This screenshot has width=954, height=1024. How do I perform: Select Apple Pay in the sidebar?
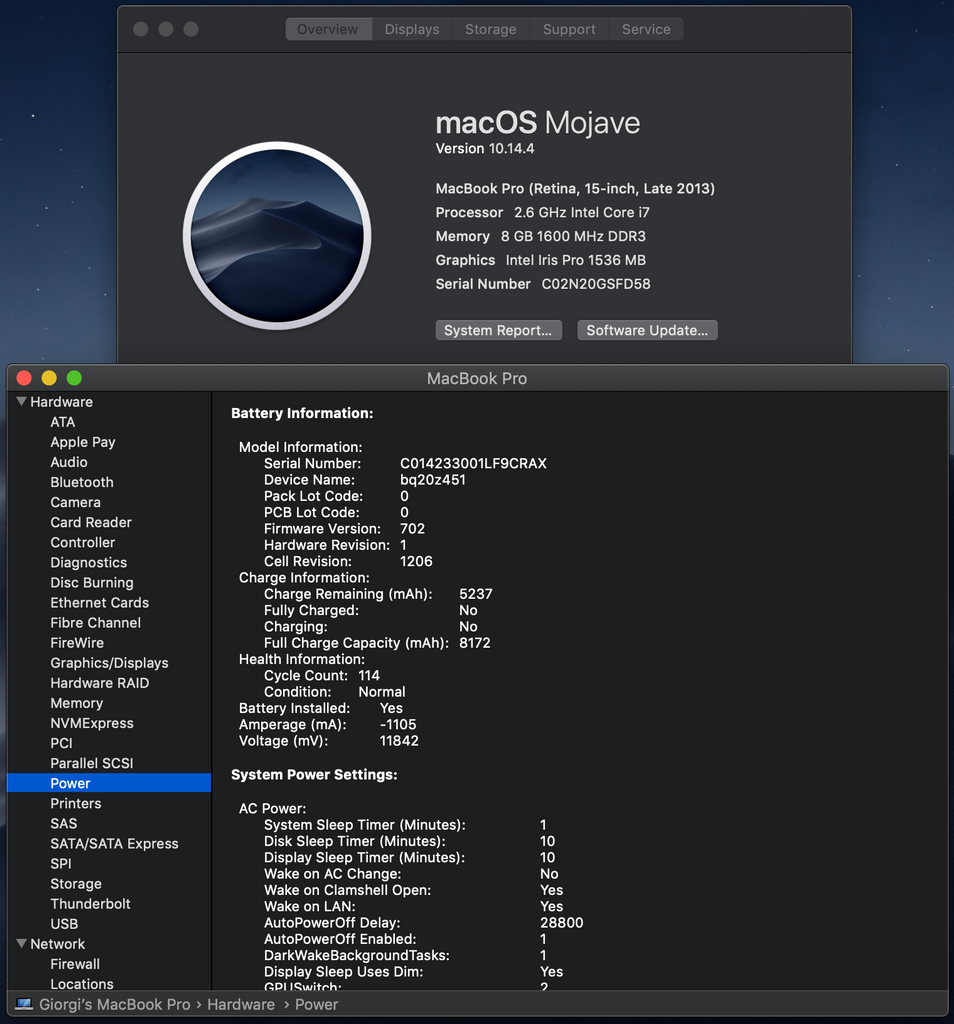[83, 442]
